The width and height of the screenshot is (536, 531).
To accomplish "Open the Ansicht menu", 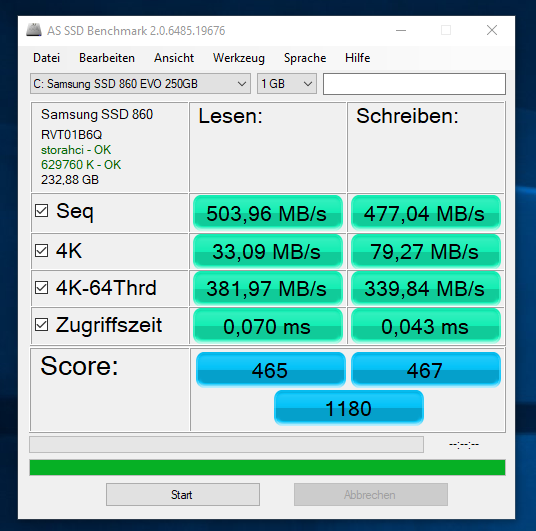I will point(174,58).
